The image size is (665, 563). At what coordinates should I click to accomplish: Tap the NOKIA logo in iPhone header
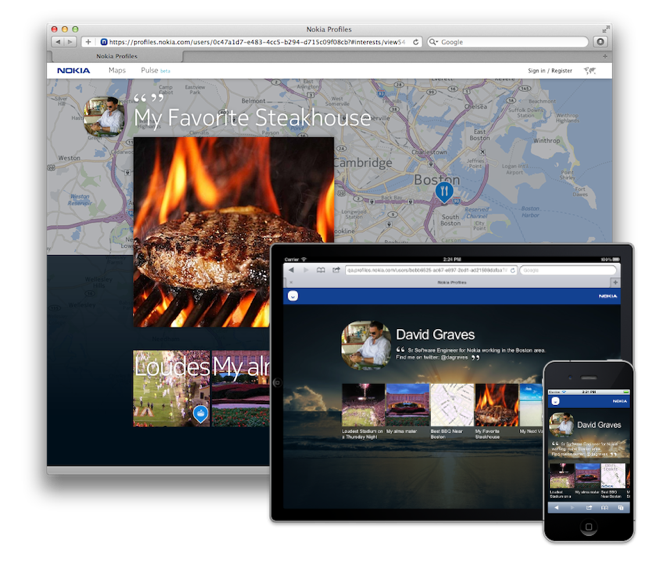tap(619, 401)
